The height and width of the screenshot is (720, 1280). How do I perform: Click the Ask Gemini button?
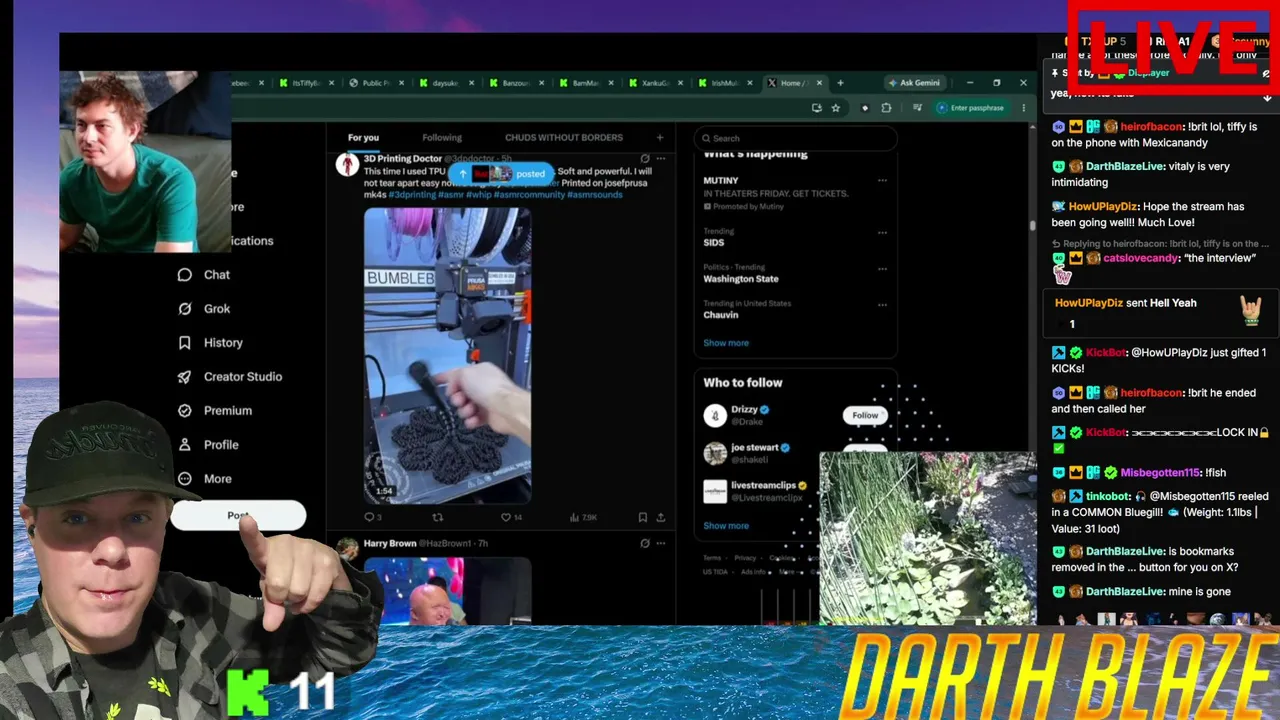[913, 83]
